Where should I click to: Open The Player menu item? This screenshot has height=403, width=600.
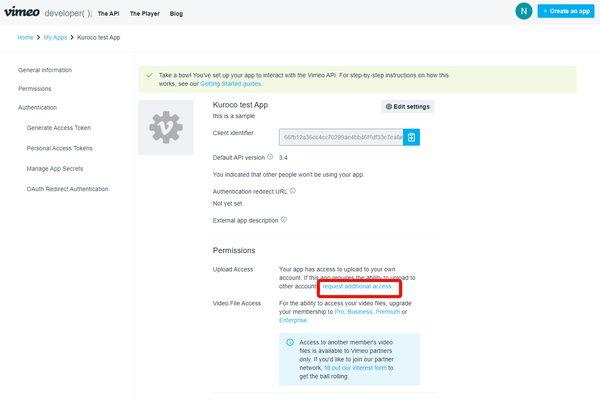(x=145, y=13)
